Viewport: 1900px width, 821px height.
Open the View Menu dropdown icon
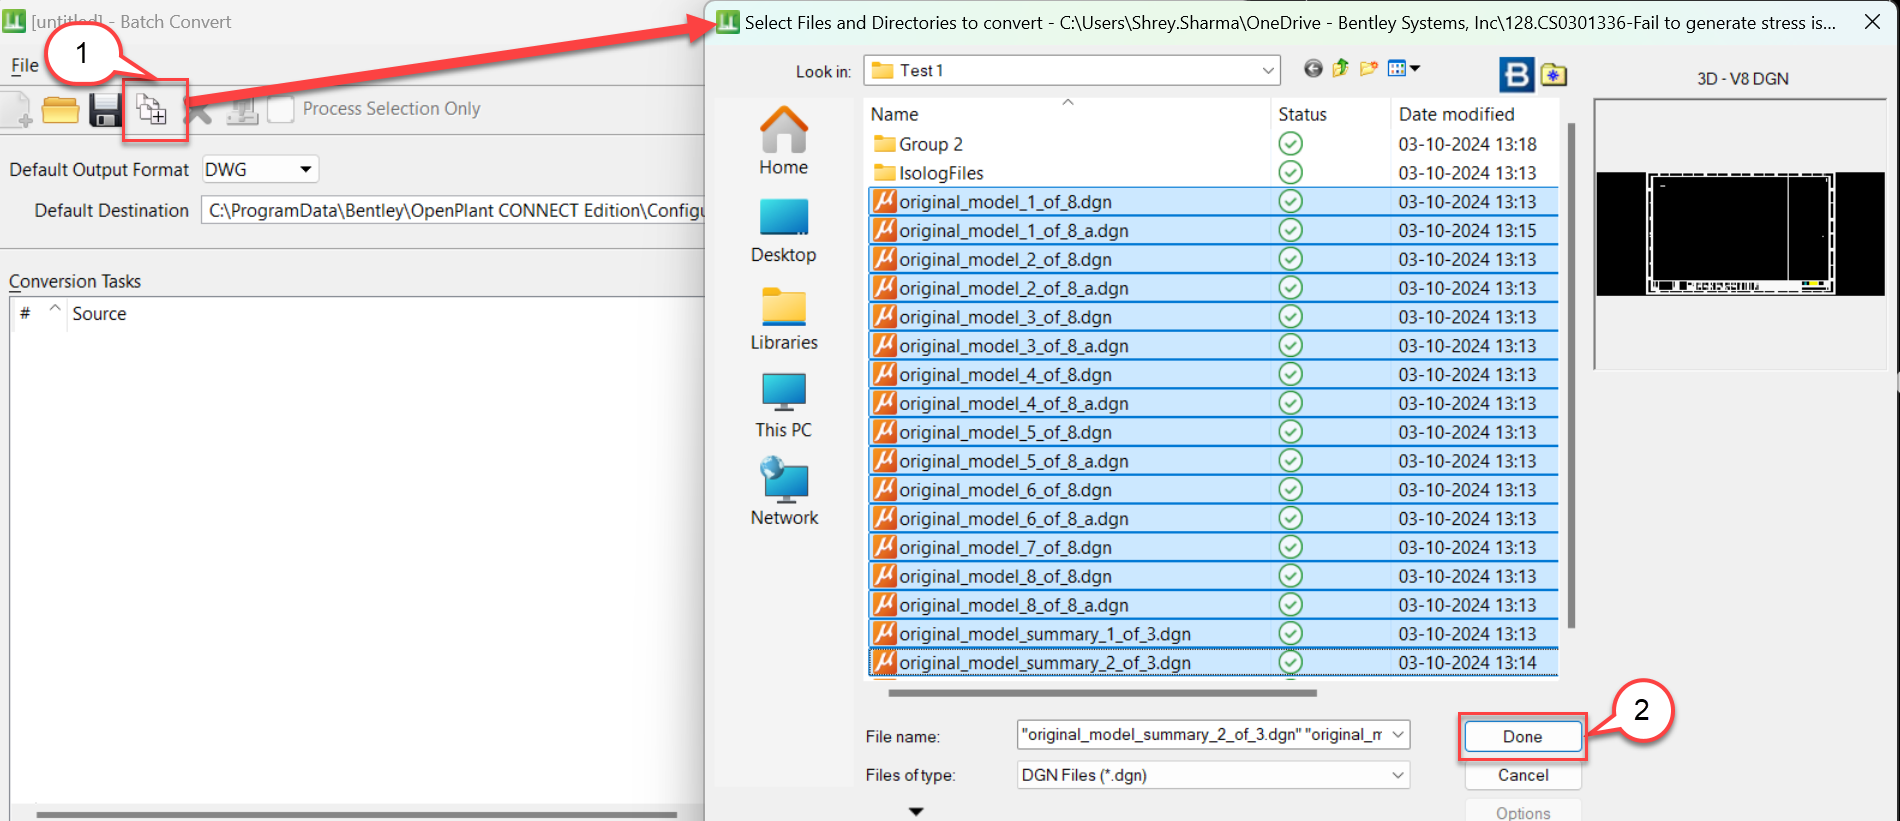1404,68
